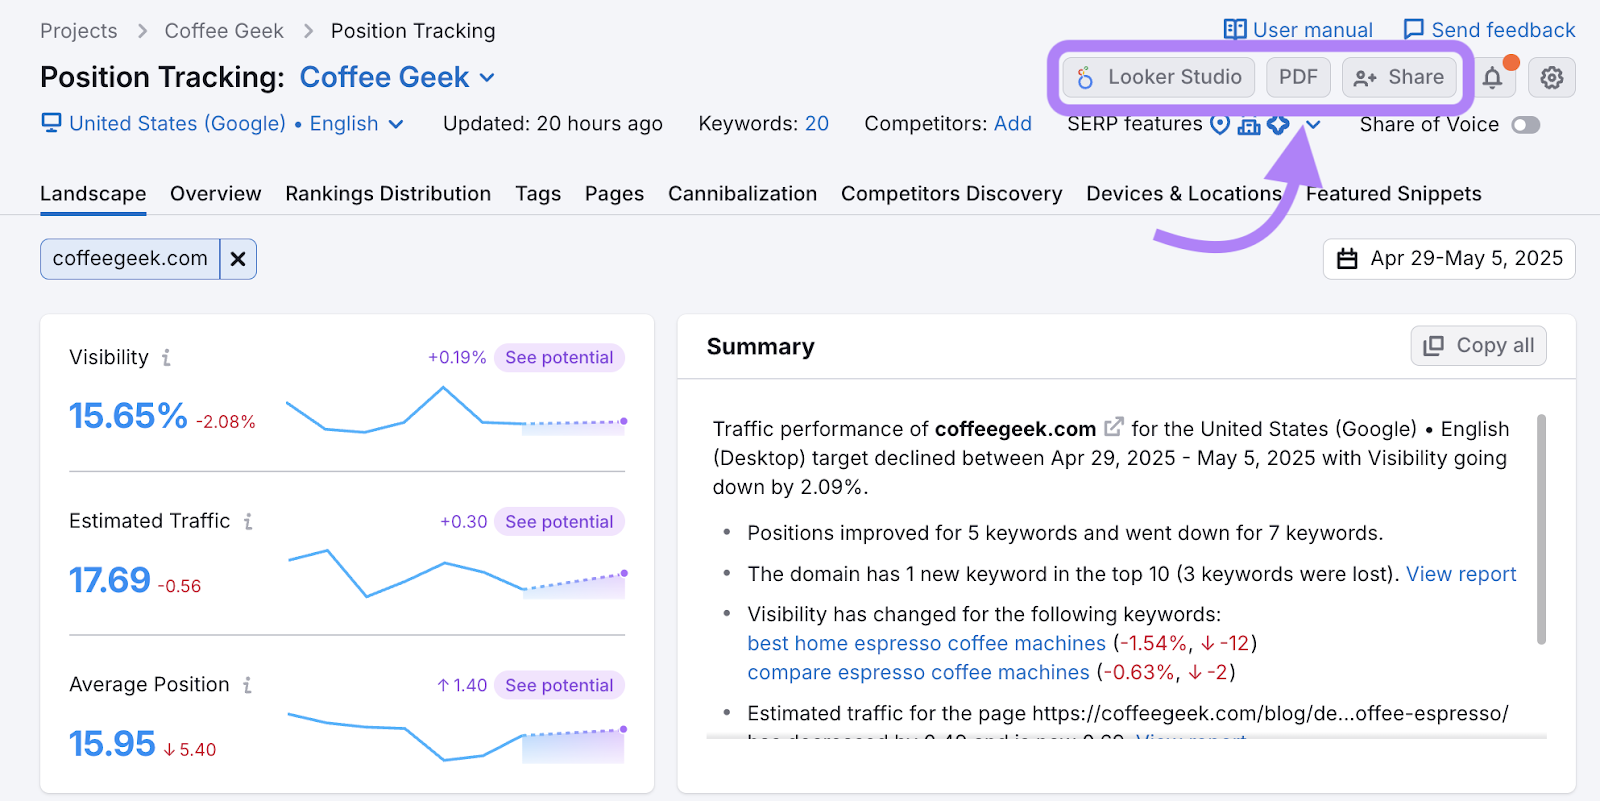Click the Looker Studio button
The width and height of the screenshot is (1600, 801).
(x=1158, y=78)
